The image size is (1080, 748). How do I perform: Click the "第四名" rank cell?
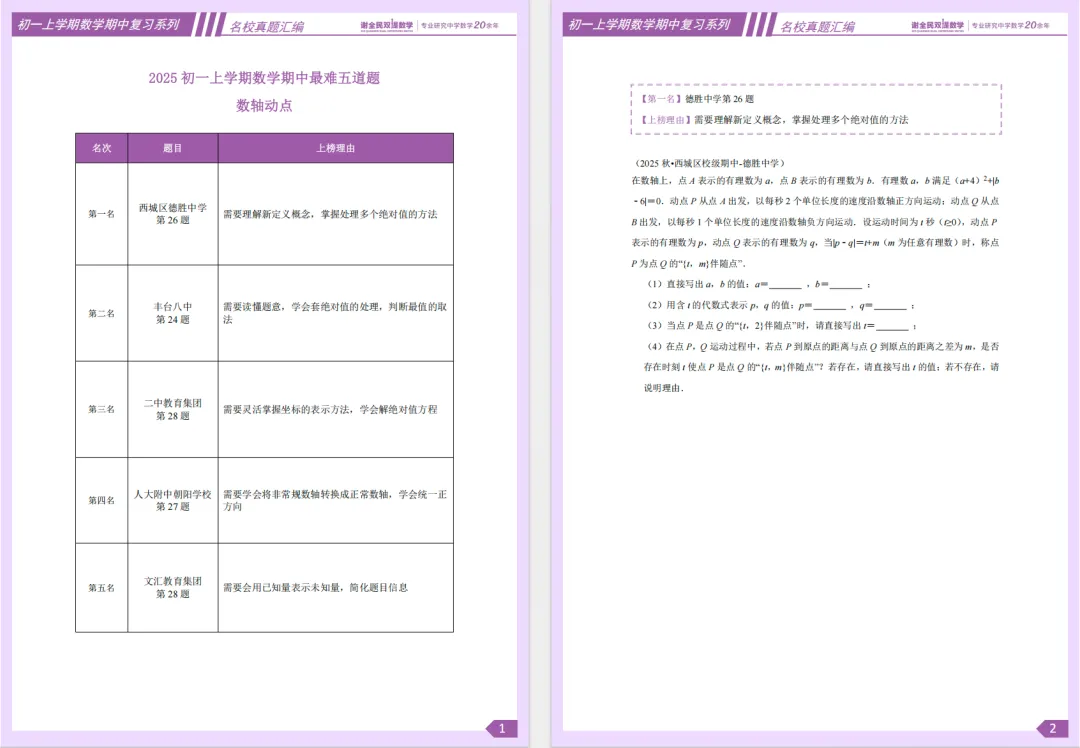coord(102,500)
